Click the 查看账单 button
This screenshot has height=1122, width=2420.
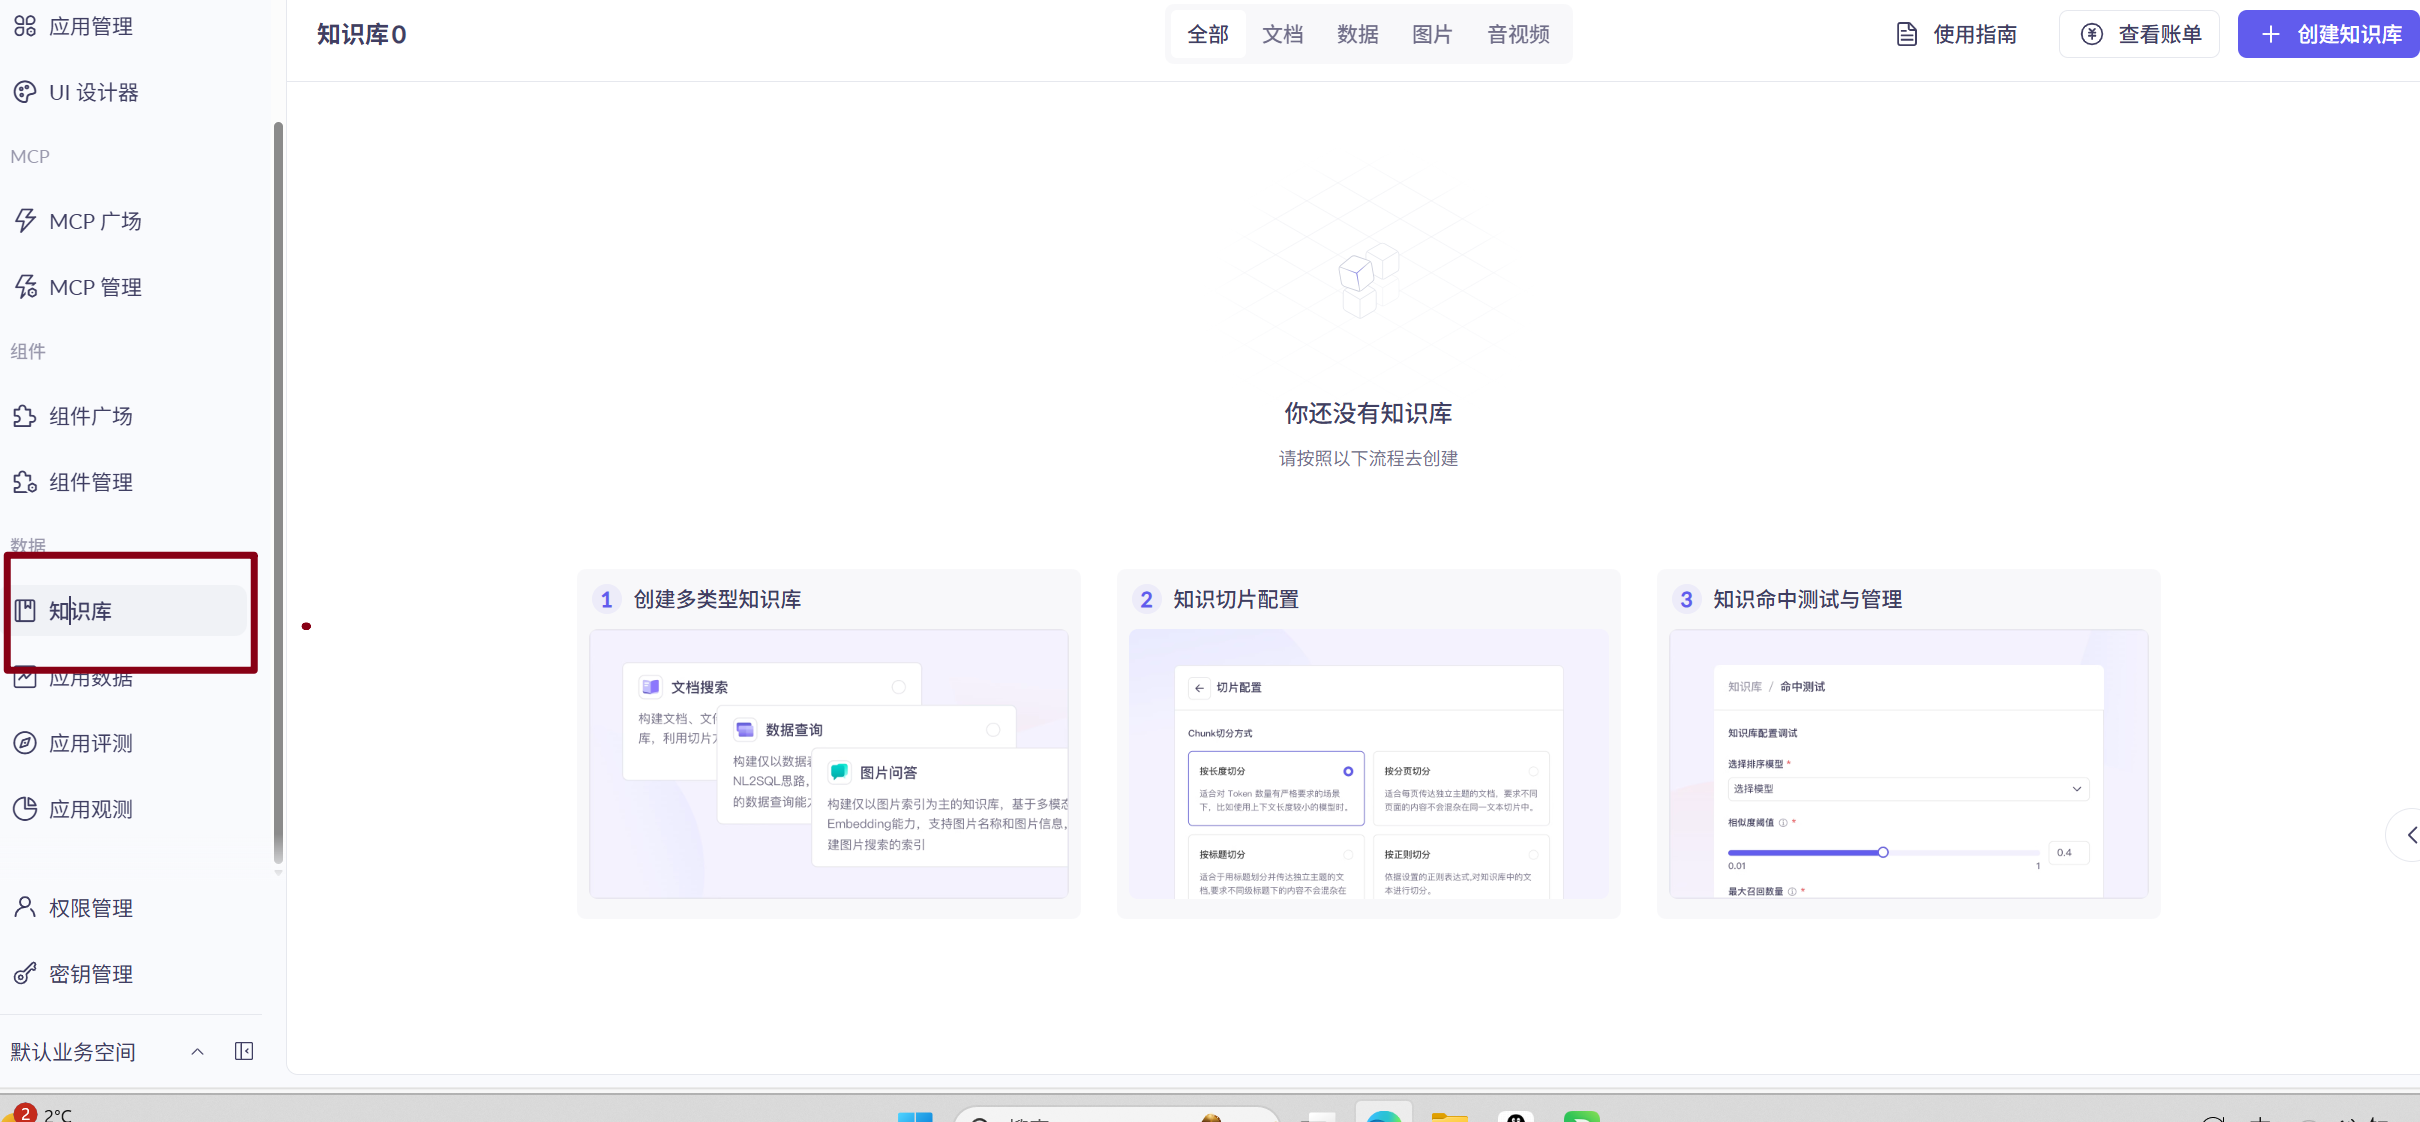[x=2139, y=35]
